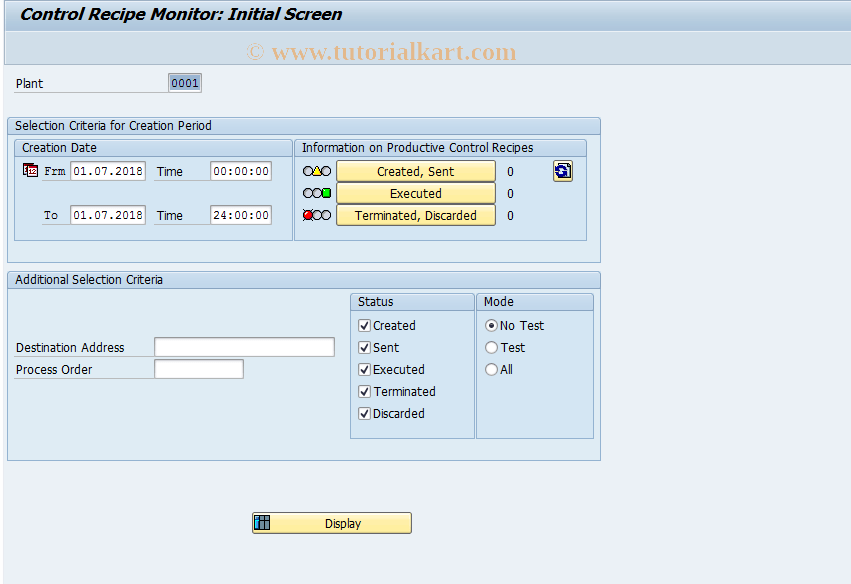This screenshot has height=584, width=851.
Task: Disable the Sent status checkbox
Action: [x=364, y=347]
